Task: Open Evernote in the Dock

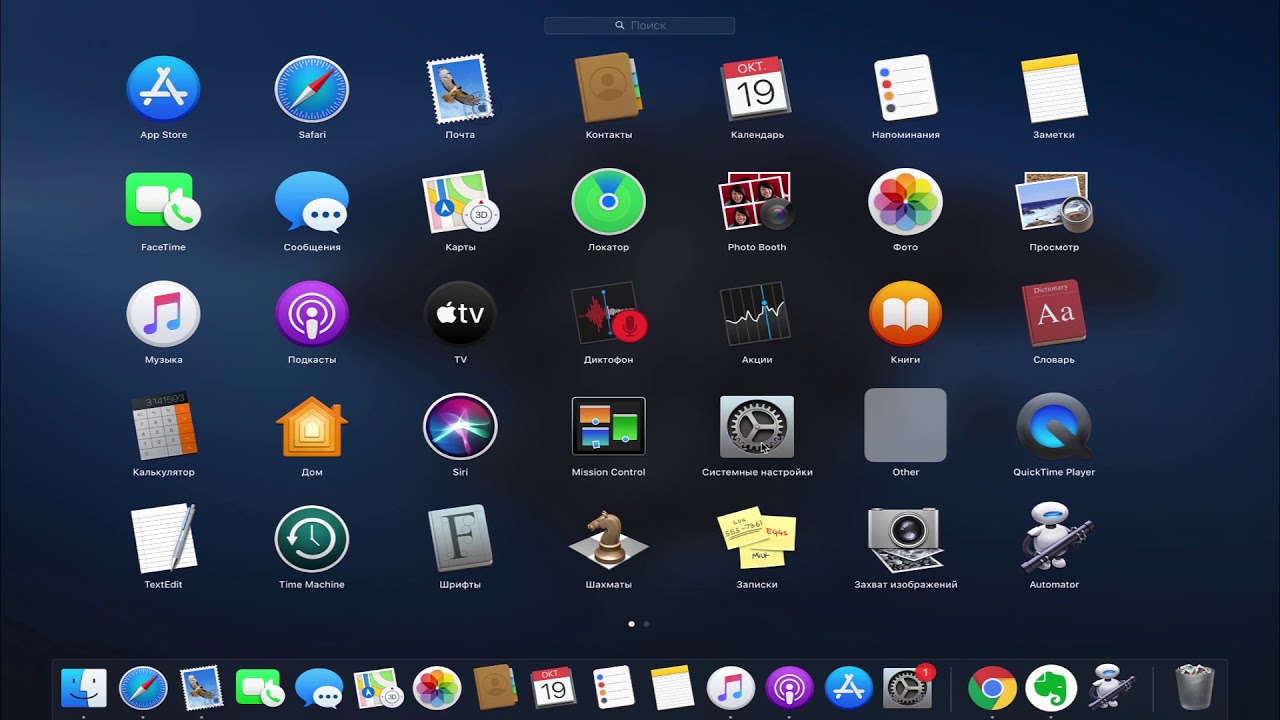Action: pos(1051,688)
